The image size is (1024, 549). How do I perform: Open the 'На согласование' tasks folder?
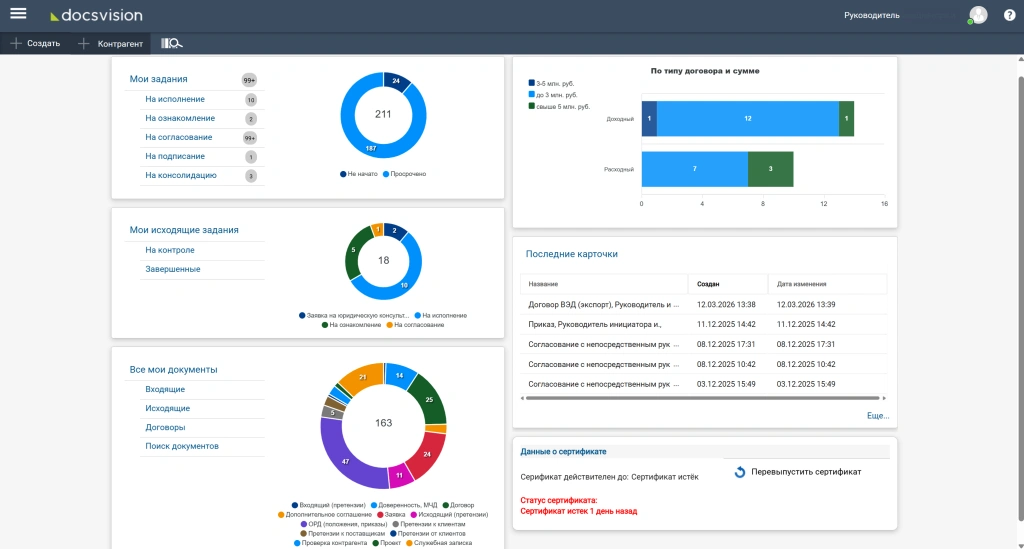point(178,137)
